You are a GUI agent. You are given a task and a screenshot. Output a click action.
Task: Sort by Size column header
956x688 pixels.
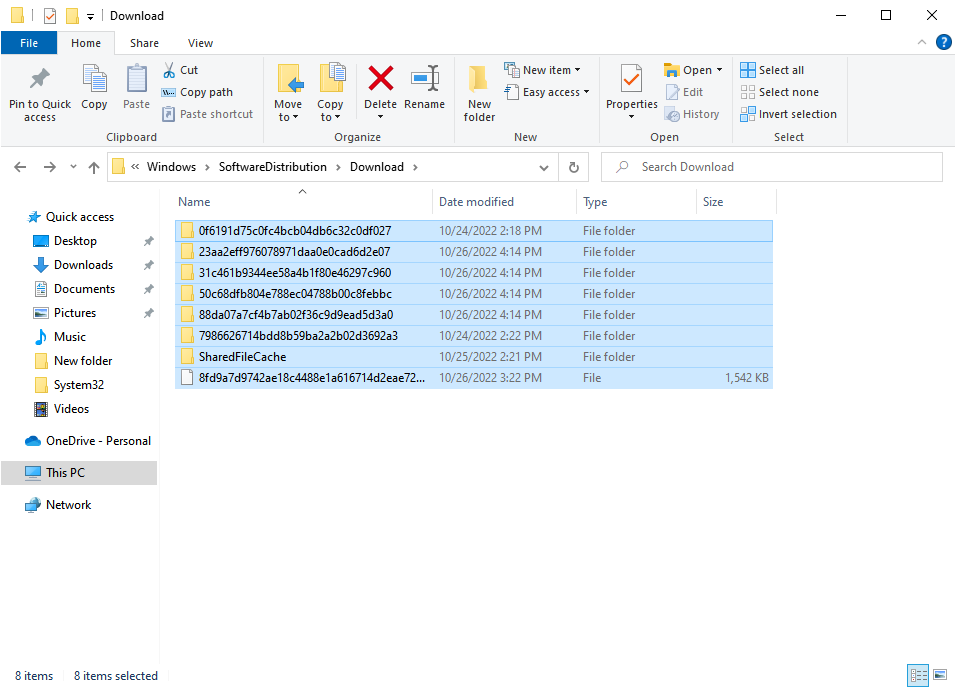(x=737, y=202)
